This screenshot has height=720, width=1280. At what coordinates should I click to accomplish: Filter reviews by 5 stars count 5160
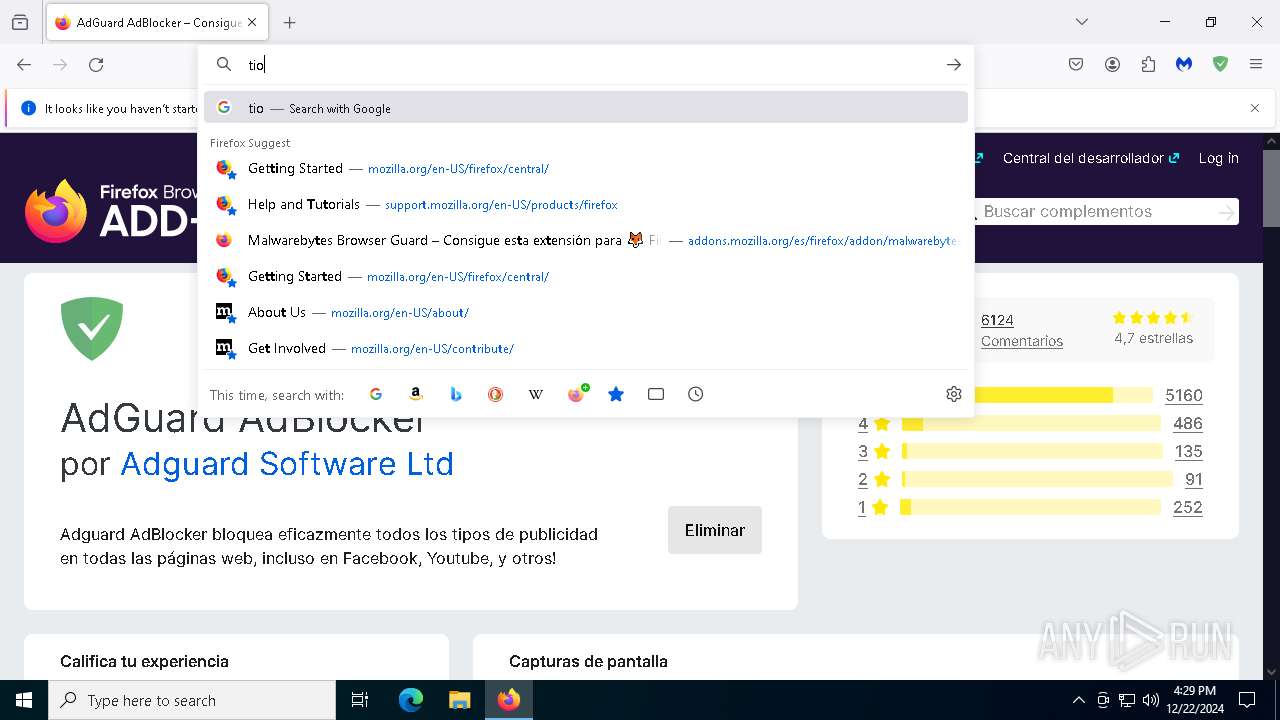(1184, 395)
